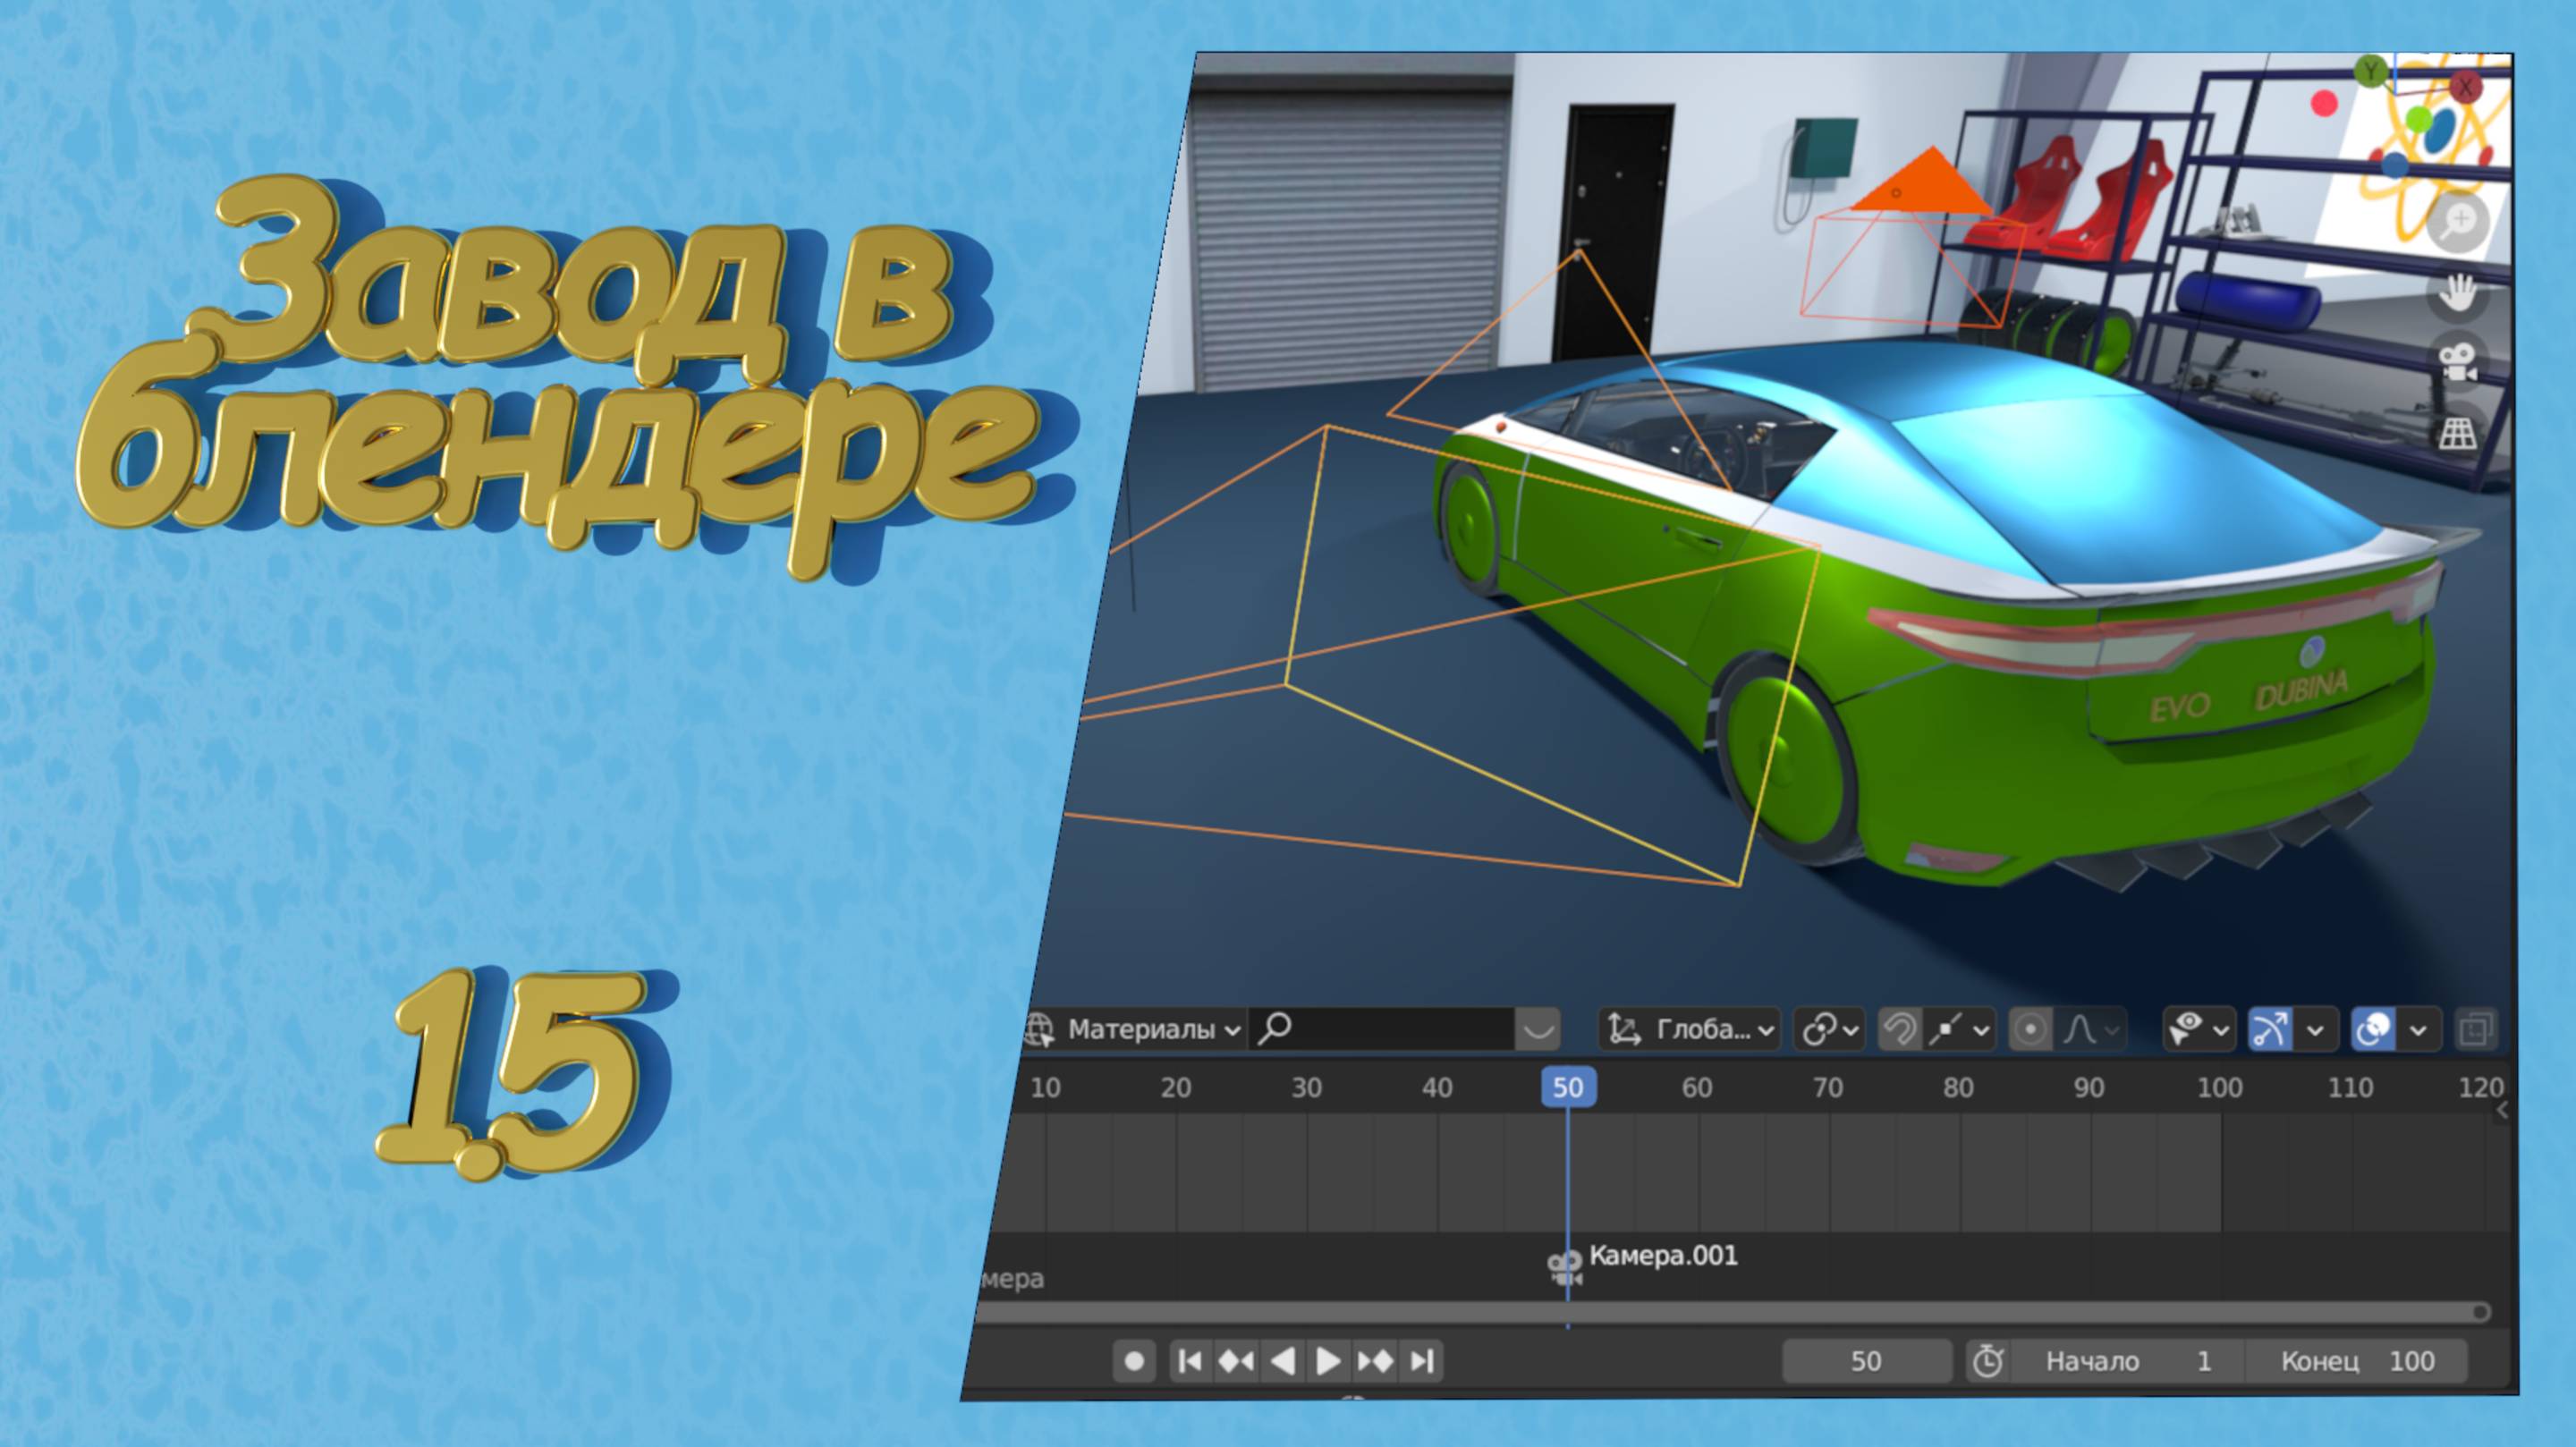Click the Конец end frame field

click(2356, 1361)
